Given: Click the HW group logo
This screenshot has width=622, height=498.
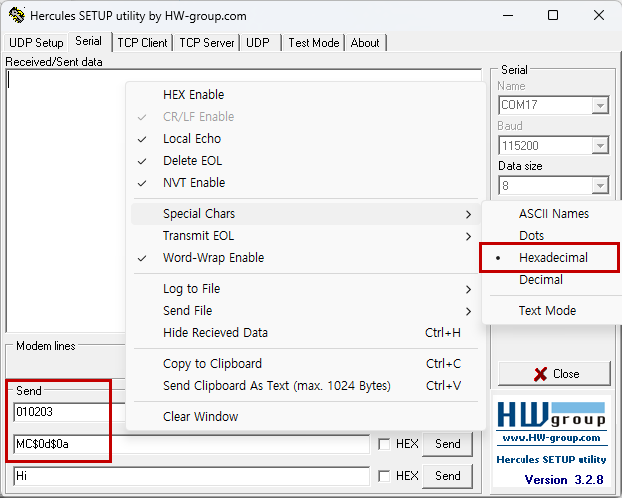Looking at the screenshot, I should point(551,415).
